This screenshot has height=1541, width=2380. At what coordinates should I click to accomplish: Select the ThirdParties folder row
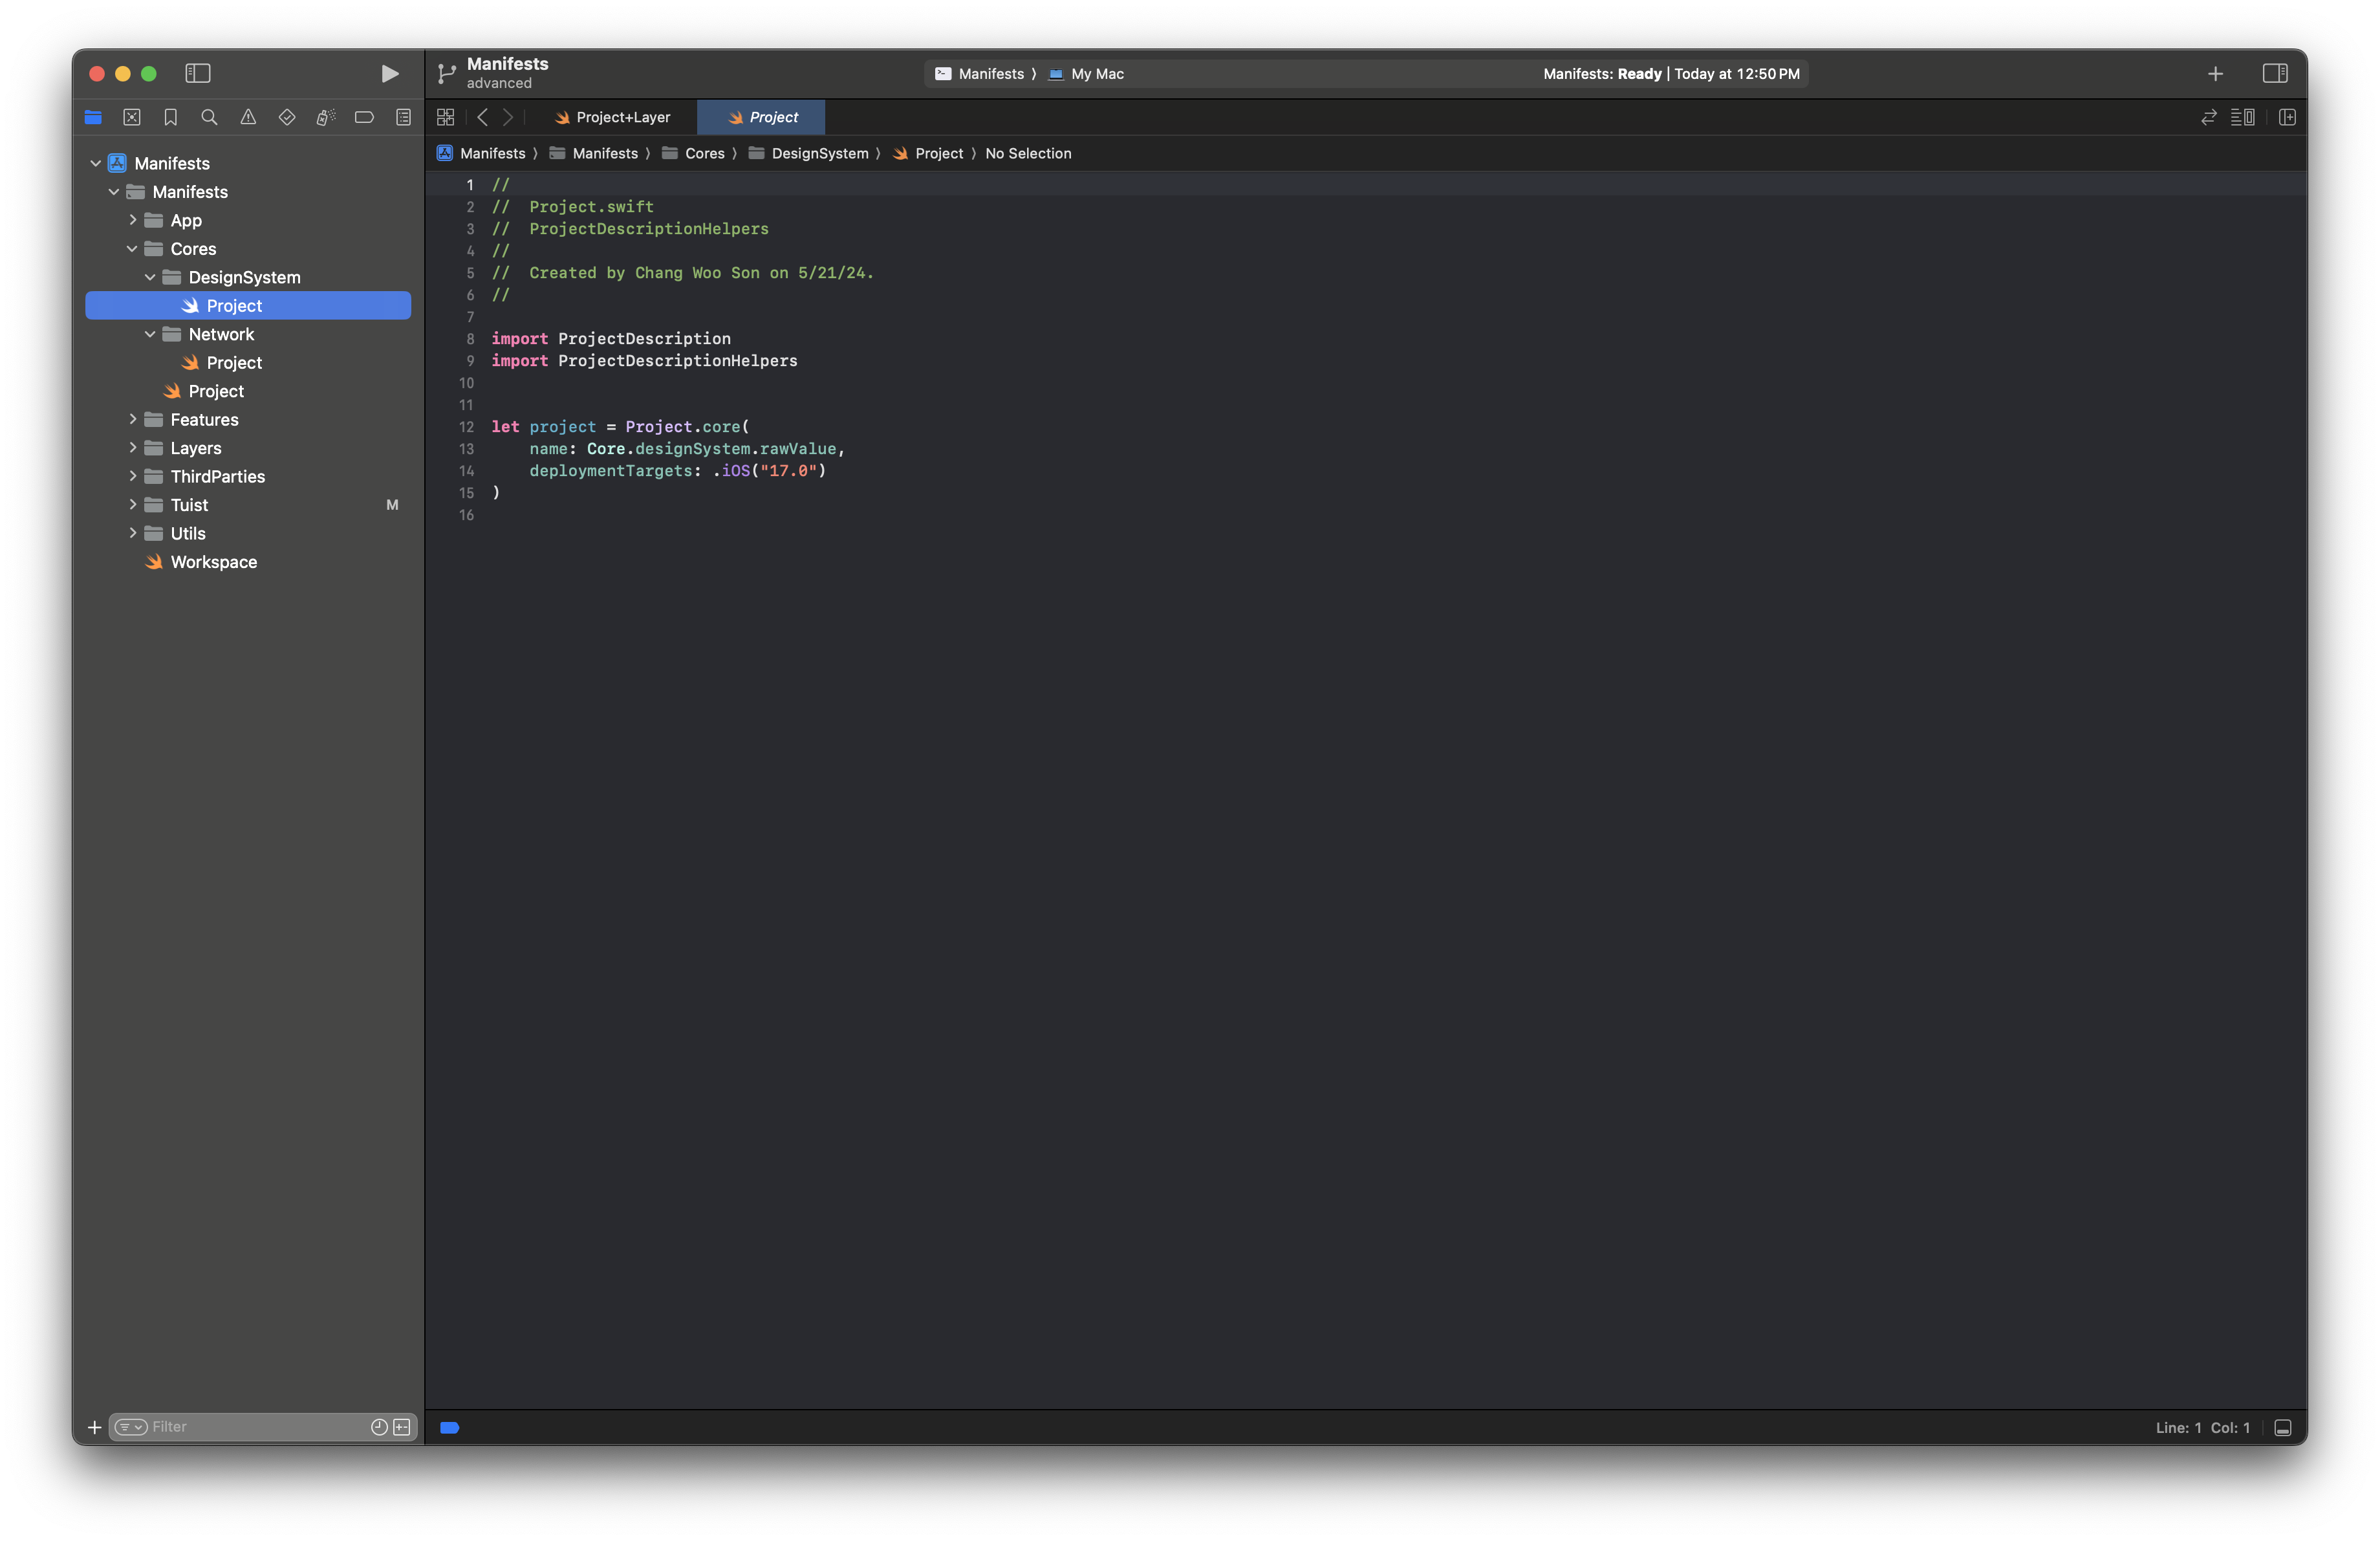click(248, 476)
